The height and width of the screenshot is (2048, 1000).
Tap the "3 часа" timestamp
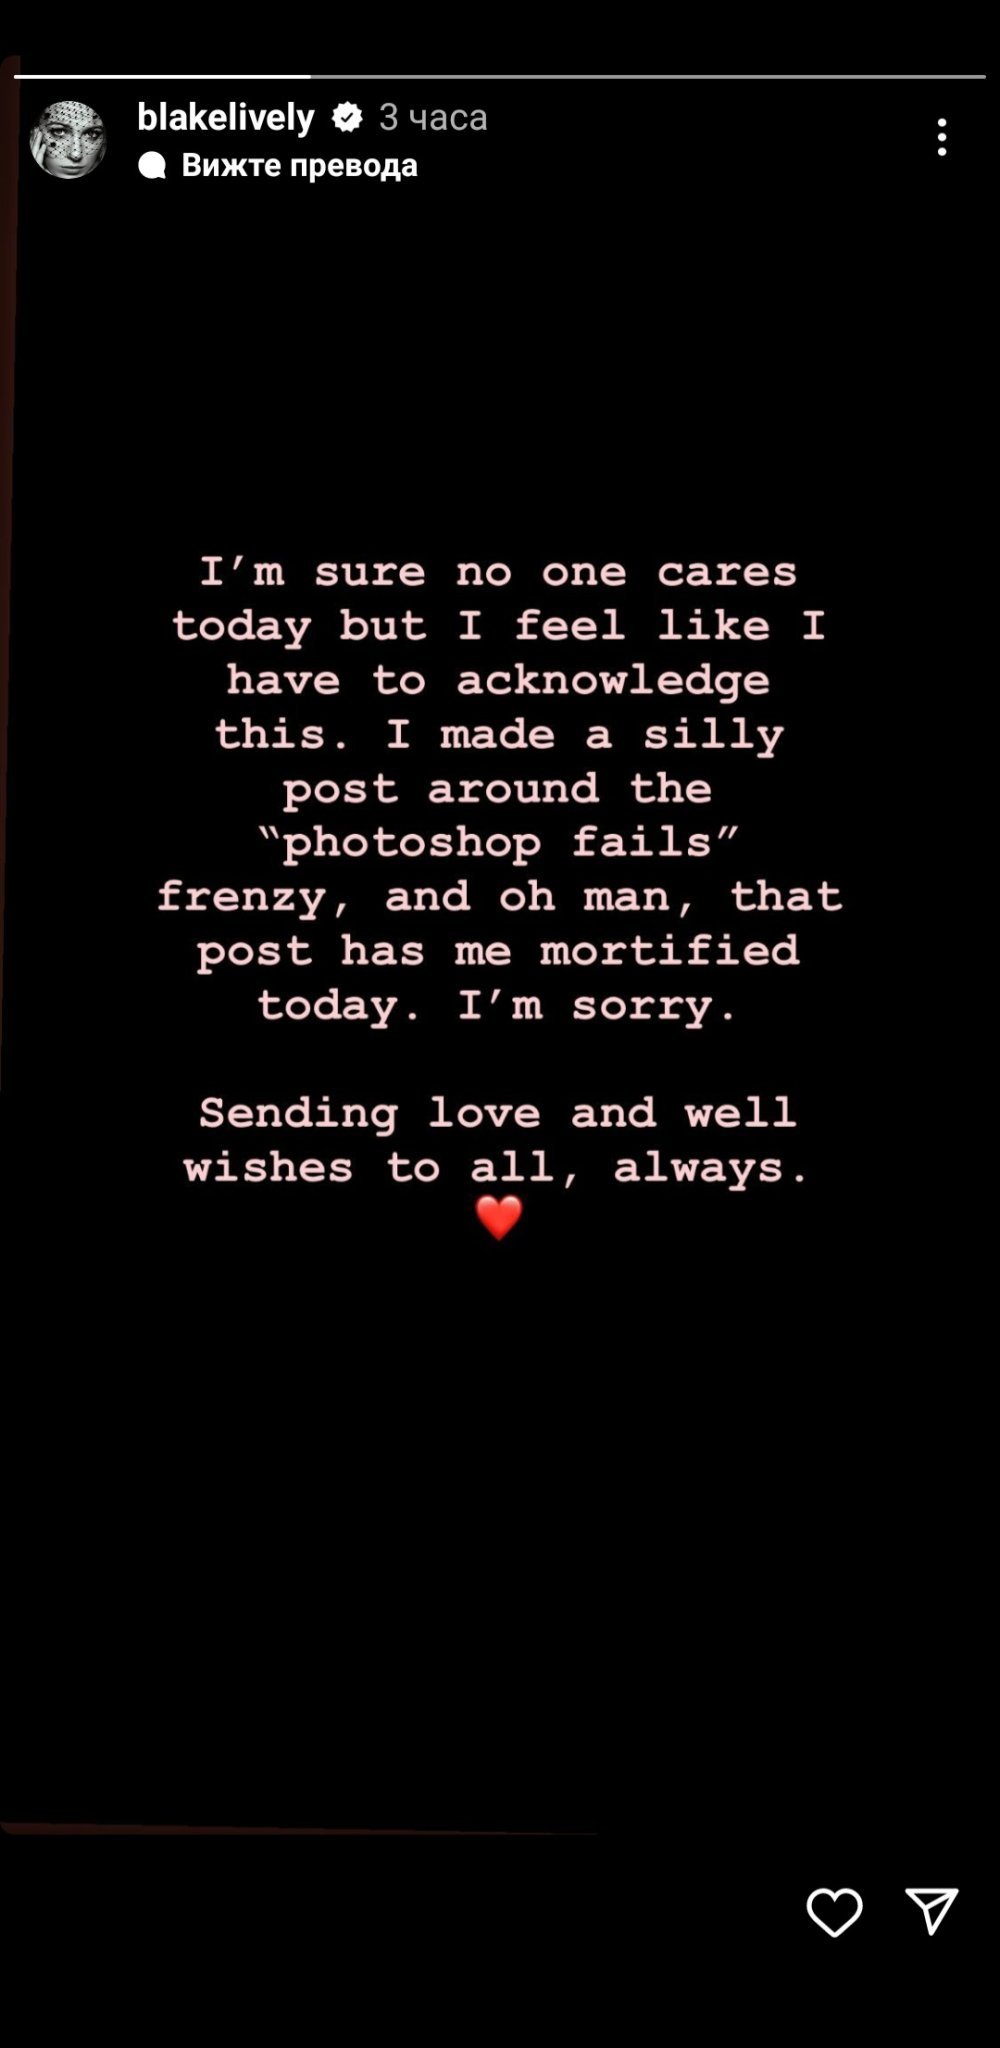pos(433,118)
